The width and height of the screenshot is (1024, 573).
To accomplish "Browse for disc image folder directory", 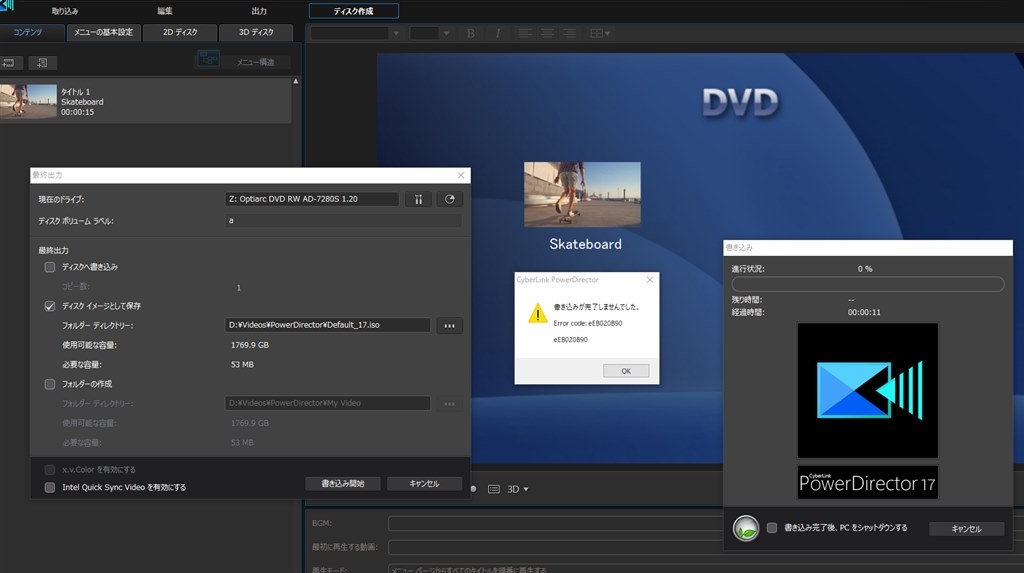I will tap(449, 325).
